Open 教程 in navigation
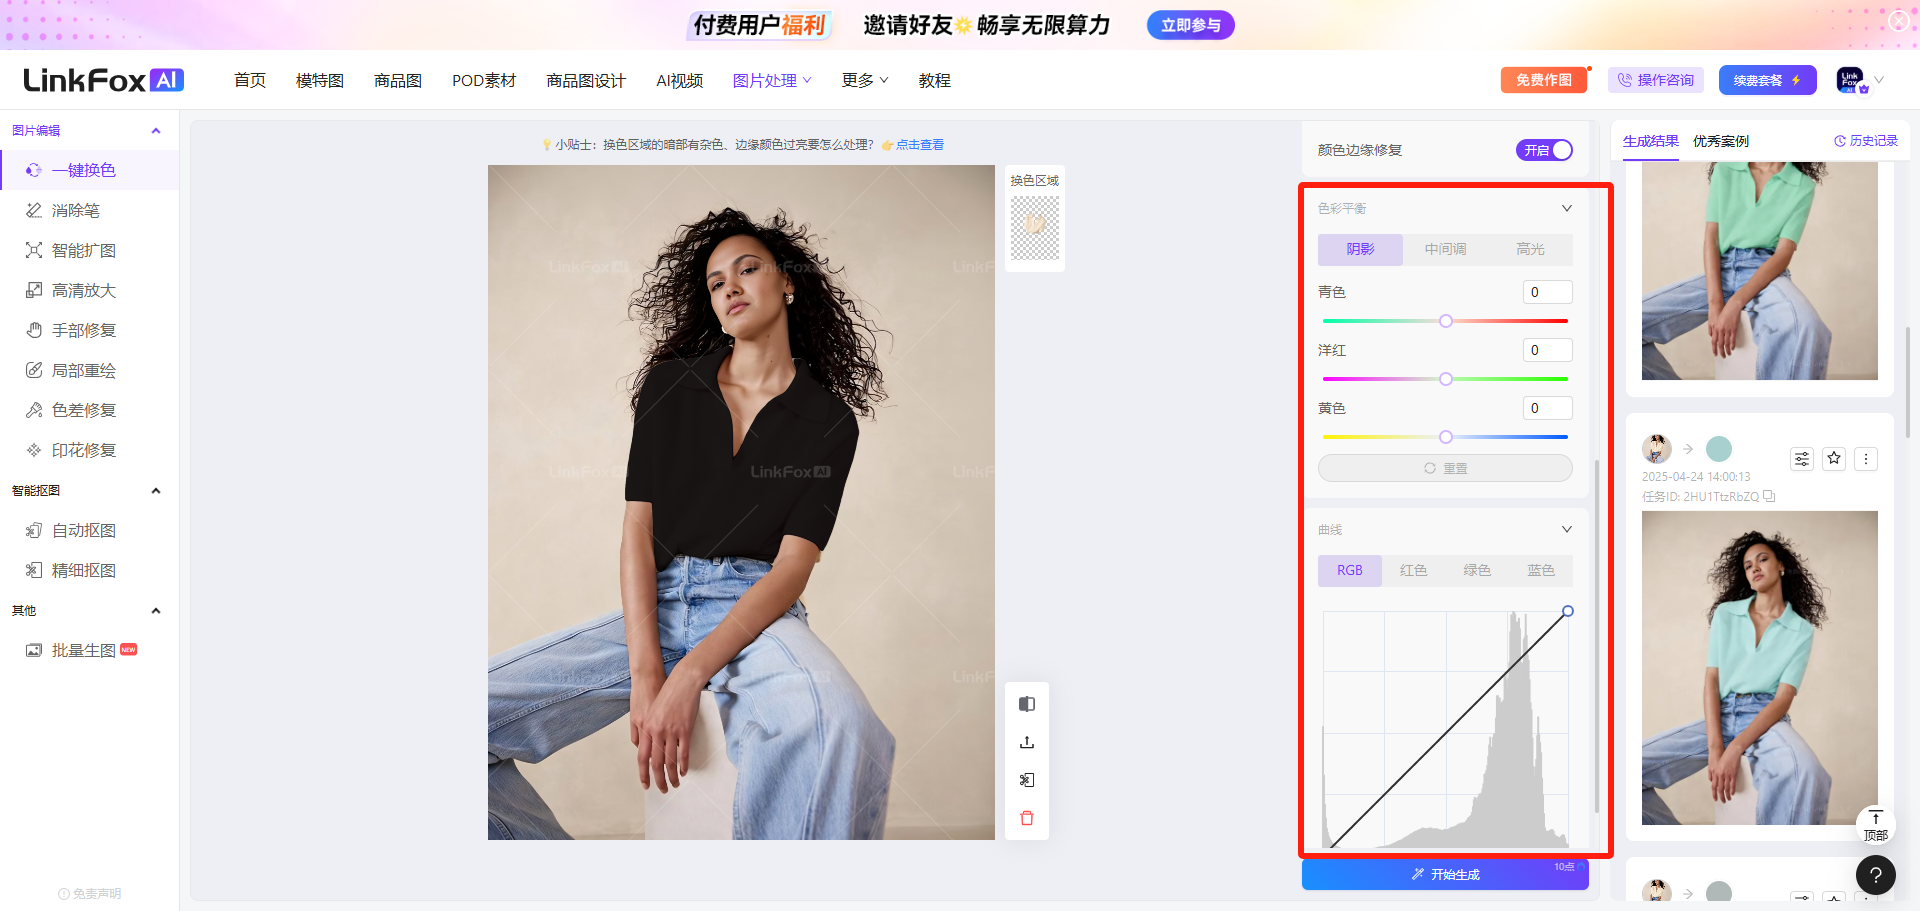This screenshot has height=911, width=1920. (x=935, y=80)
